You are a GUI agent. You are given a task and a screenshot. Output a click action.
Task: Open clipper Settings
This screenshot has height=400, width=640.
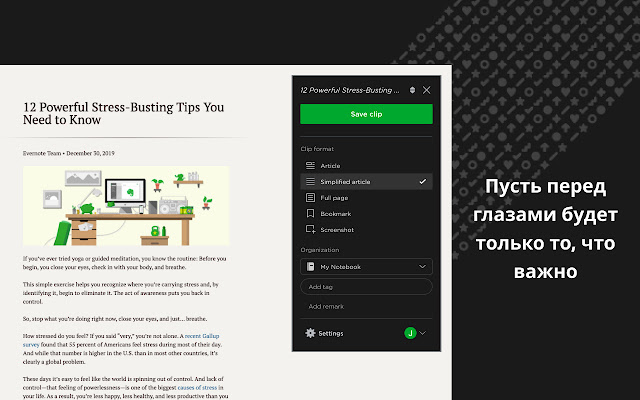click(324, 333)
